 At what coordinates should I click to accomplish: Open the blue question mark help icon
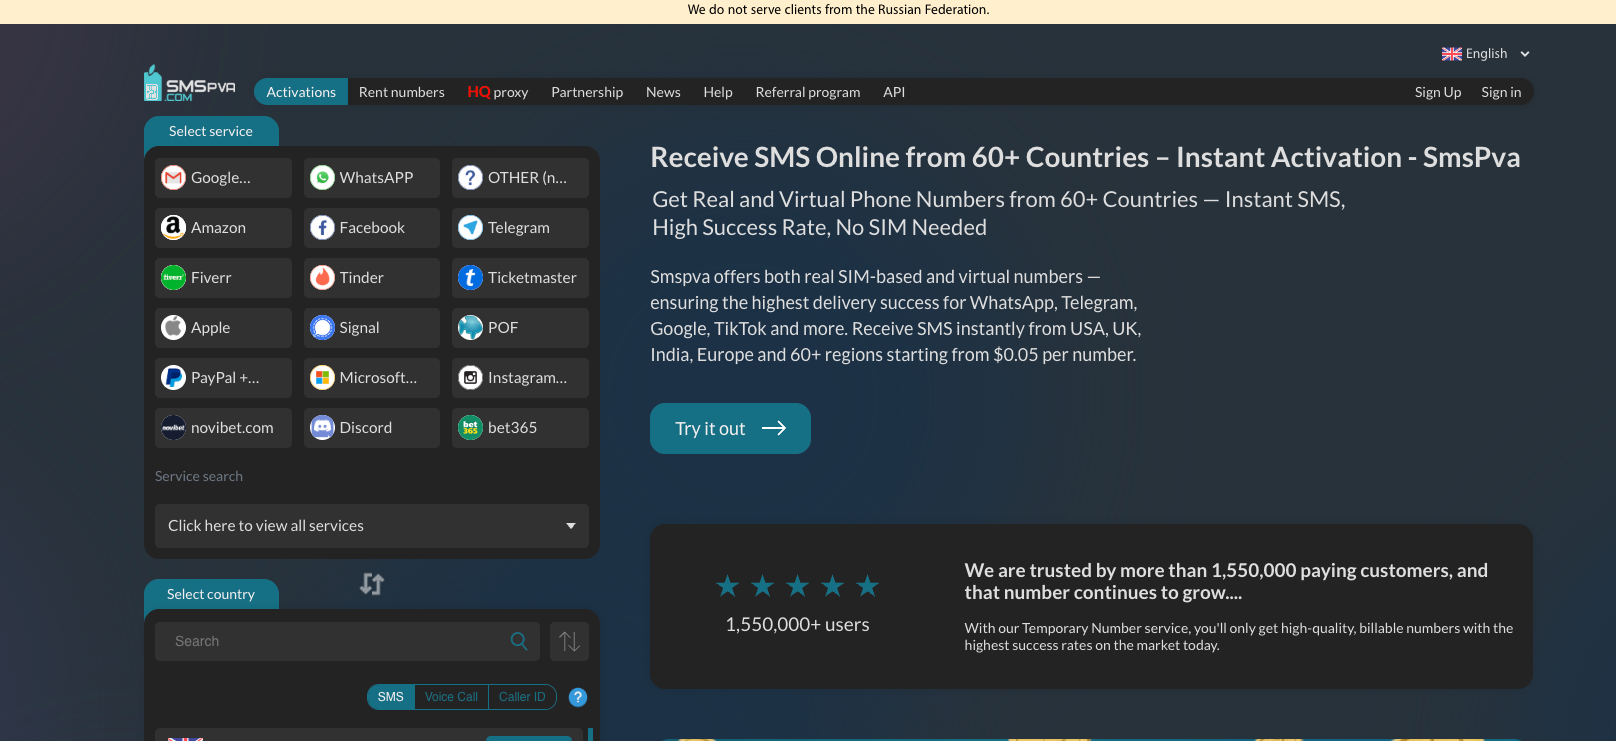[x=578, y=697]
